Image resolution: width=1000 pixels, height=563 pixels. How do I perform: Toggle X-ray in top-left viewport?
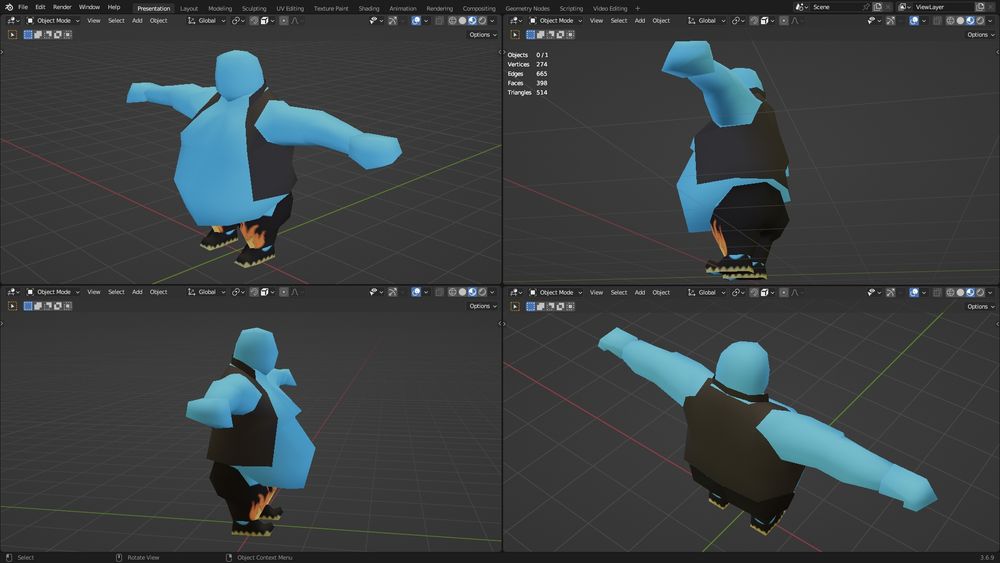point(439,21)
